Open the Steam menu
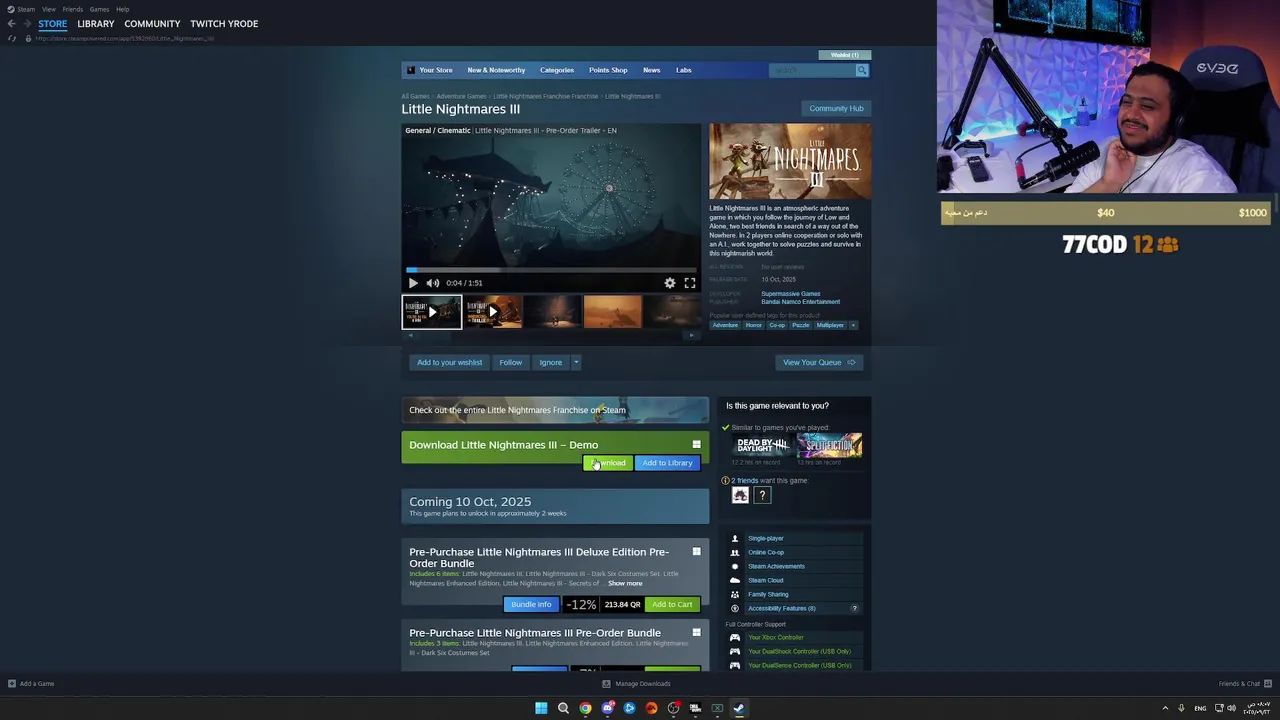The width and height of the screenshot is (1280, 720). pos(25,9)
